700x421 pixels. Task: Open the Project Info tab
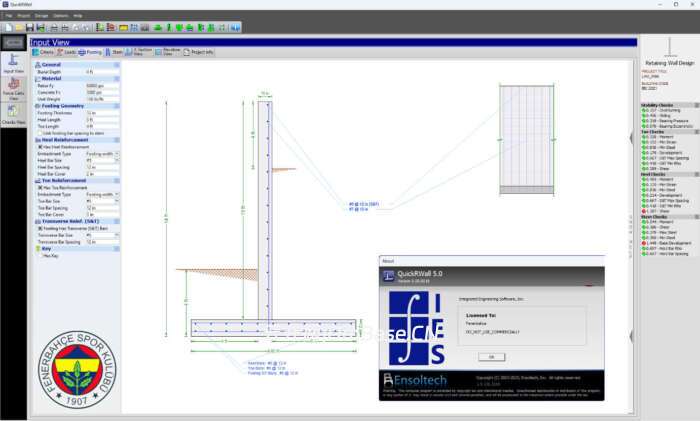pyautogui.click(x=198, y=52)
